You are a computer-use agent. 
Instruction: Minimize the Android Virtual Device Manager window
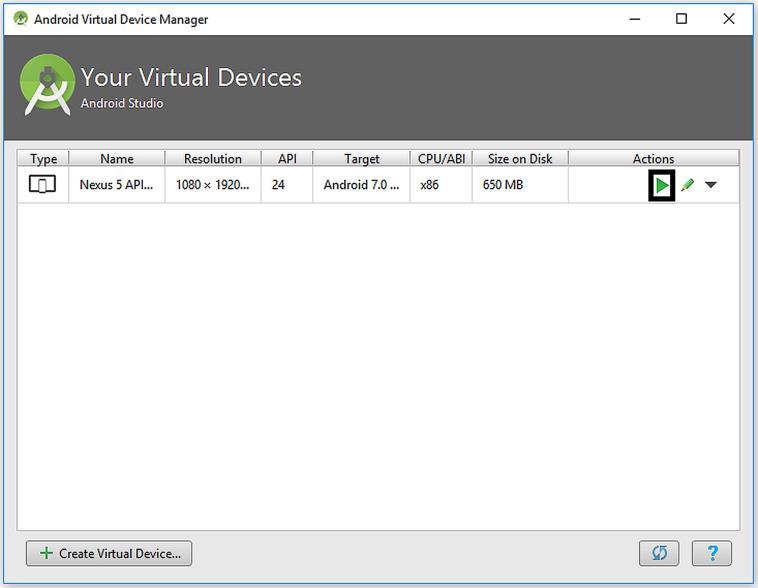click(x=635, y=19)
